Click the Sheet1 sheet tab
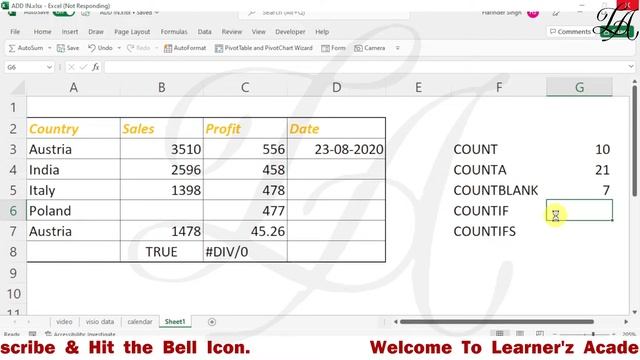 175,322
